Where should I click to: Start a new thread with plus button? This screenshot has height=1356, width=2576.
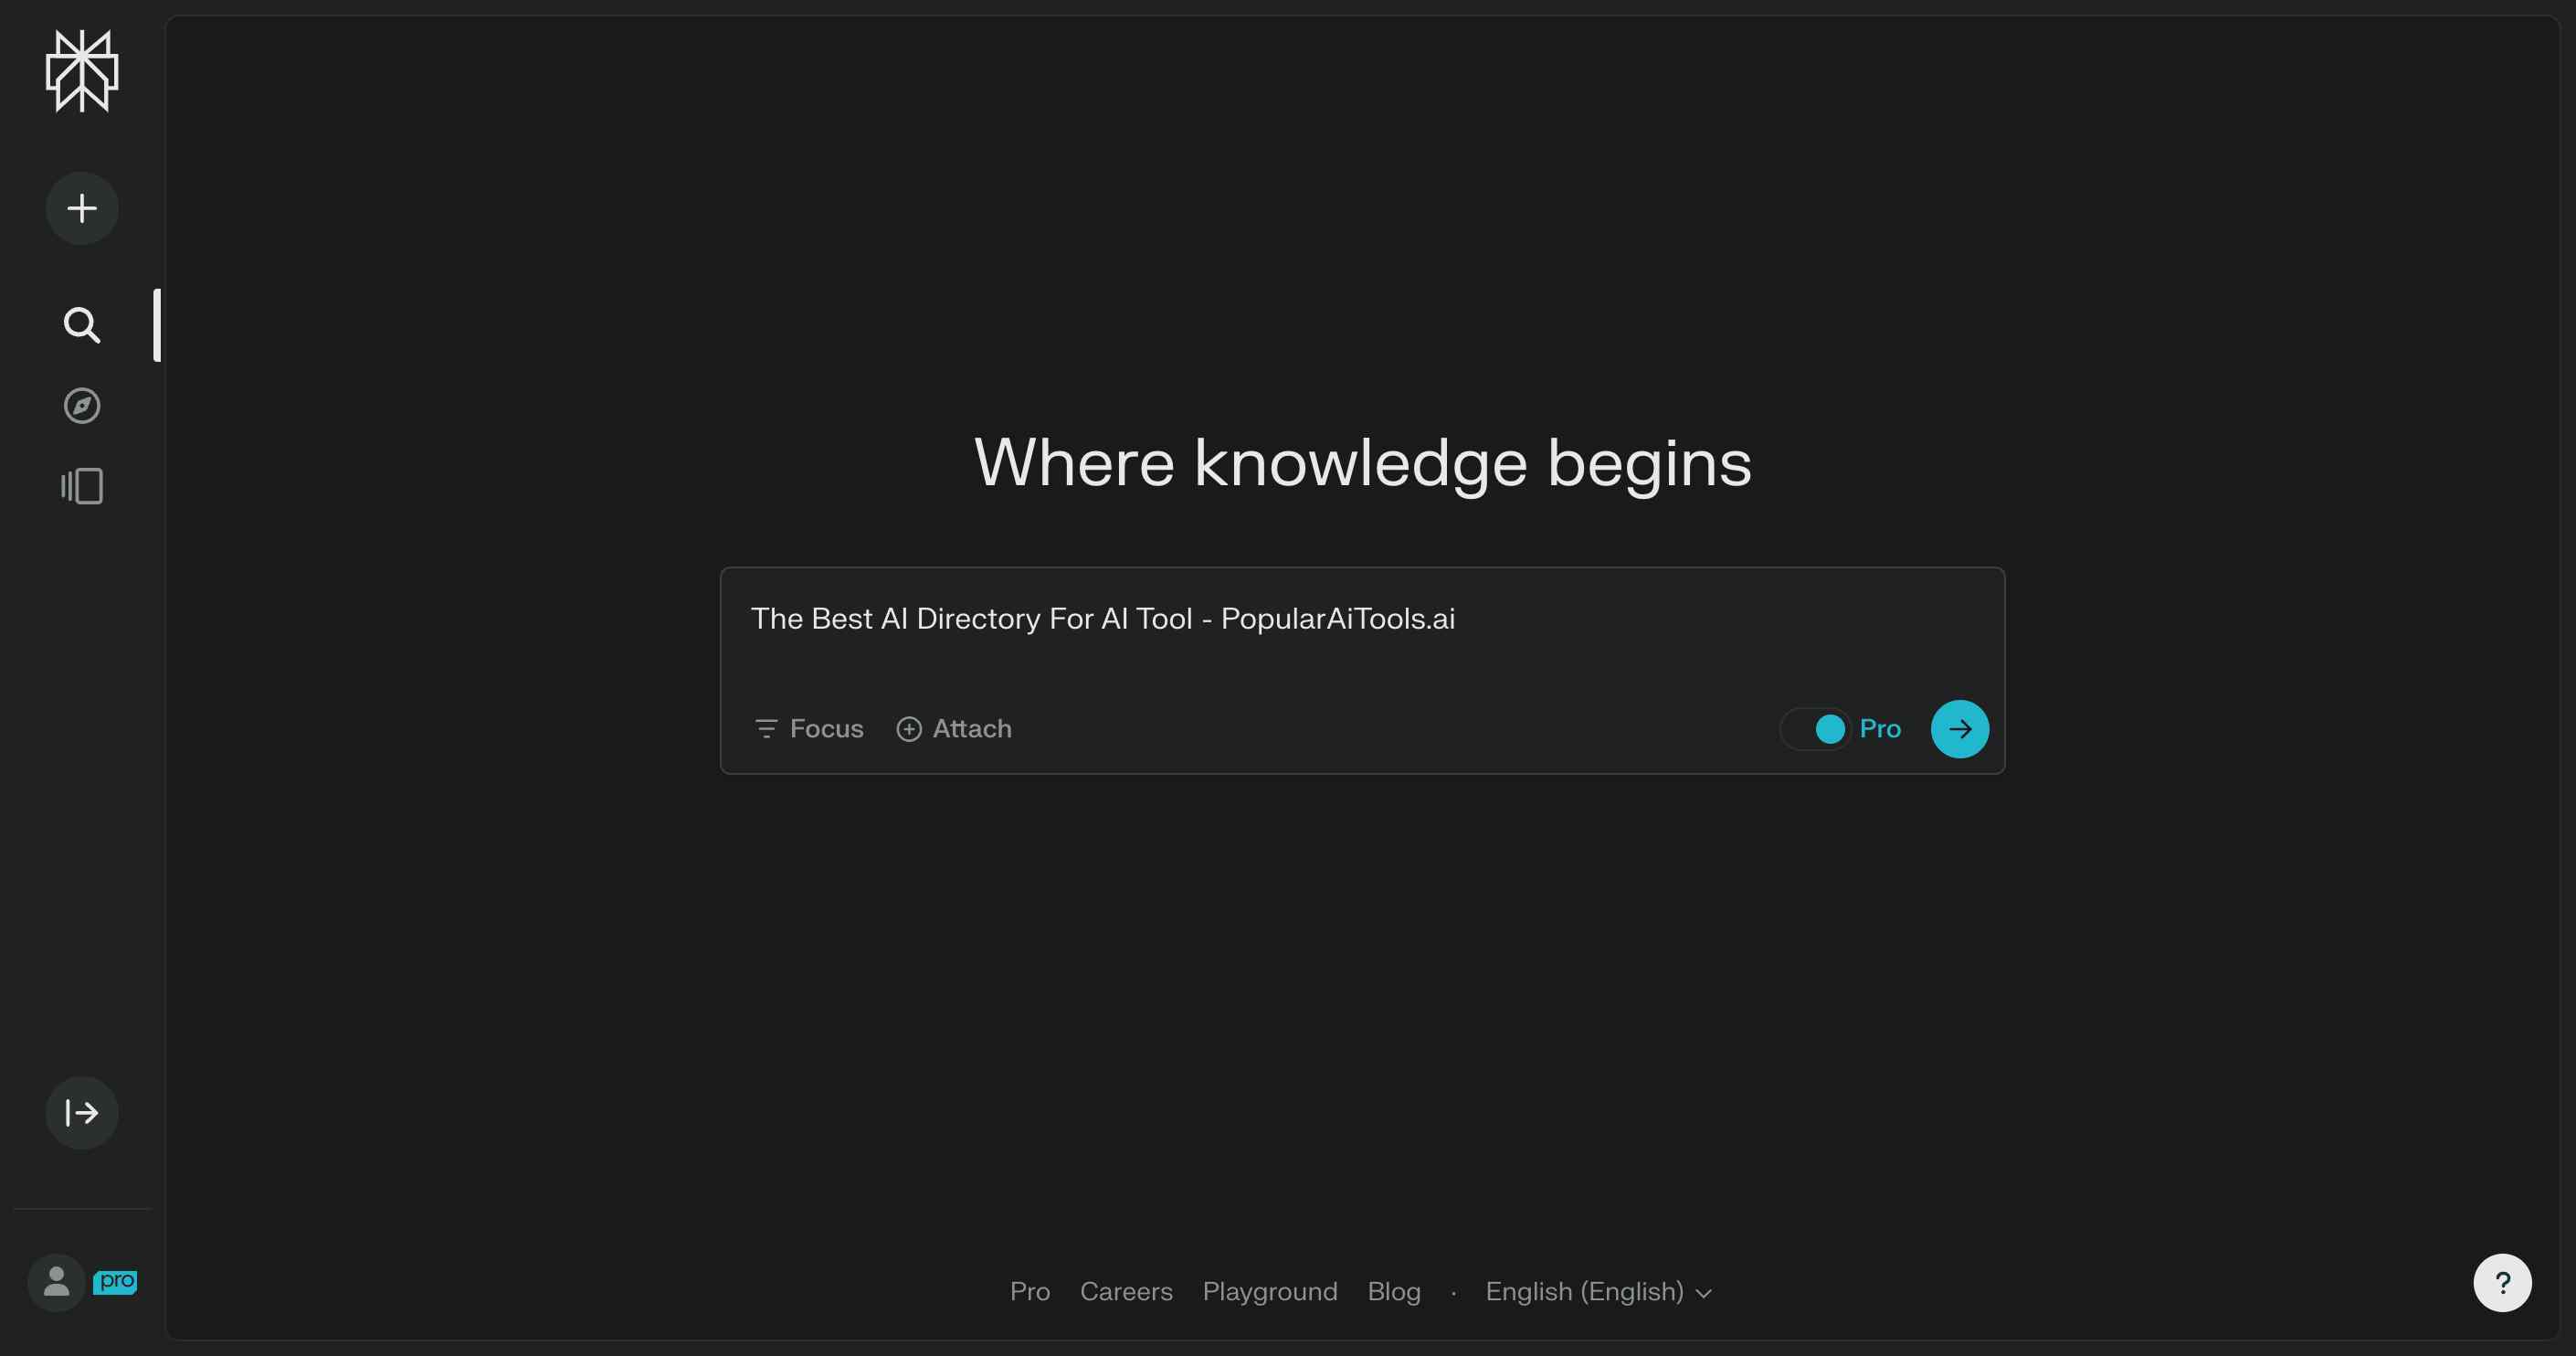click(x=82, y=208)
